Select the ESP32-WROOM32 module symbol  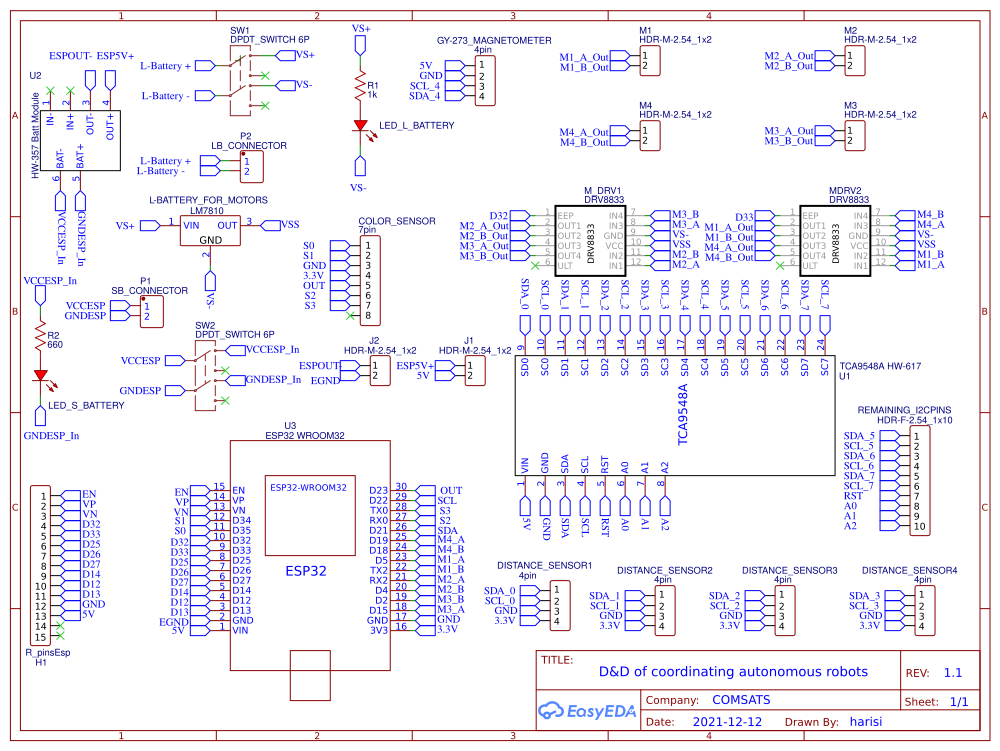308,512
